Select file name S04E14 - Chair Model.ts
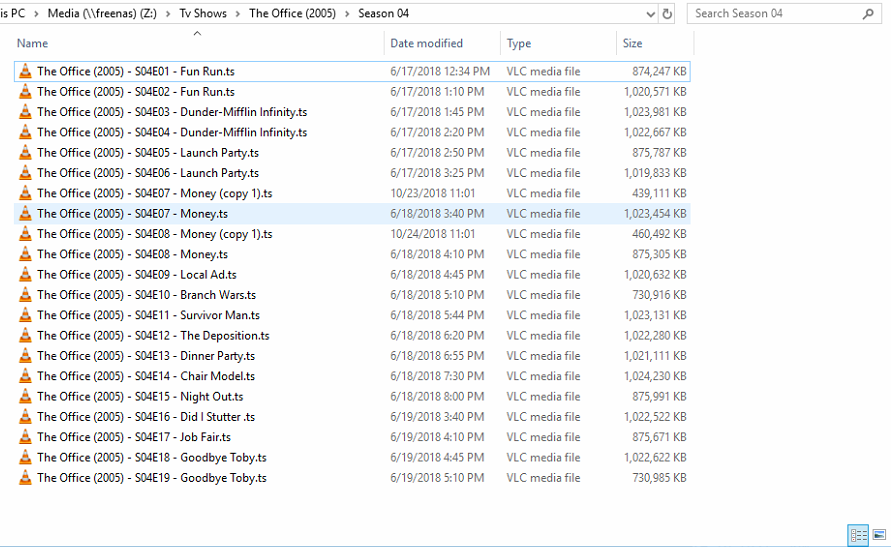Screen dimensions: 891x547 coord(146,376)
